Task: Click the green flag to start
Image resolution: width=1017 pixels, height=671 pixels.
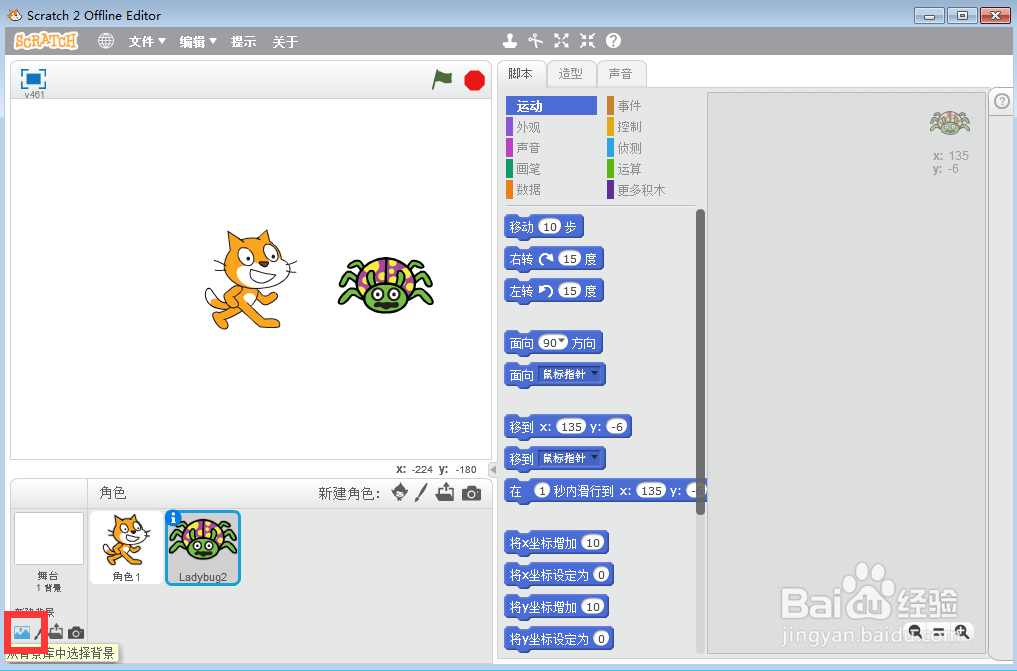Action: pos(442,80)
